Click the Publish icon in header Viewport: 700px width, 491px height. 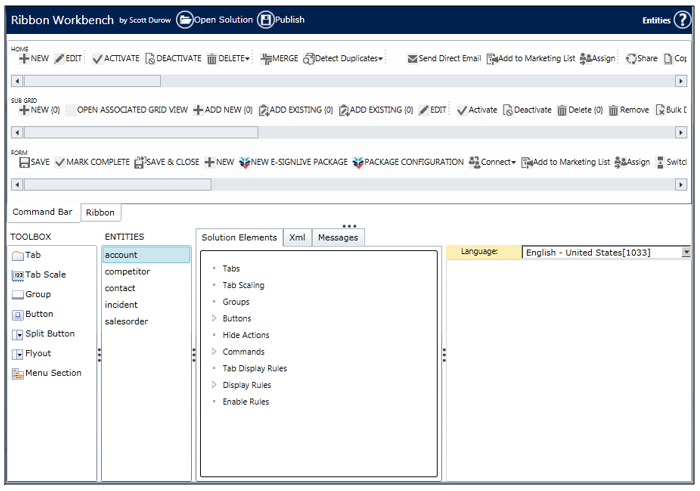click(266, 20)
